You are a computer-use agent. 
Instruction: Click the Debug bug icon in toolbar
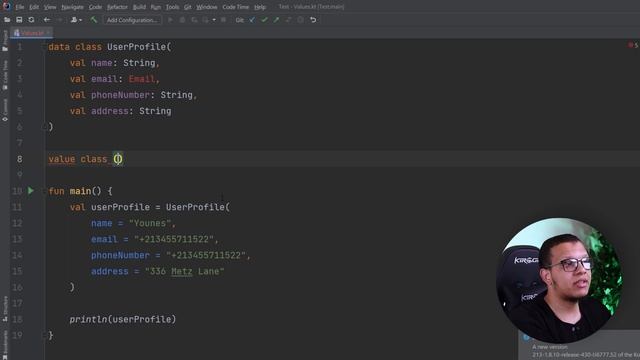tap(182, 20)
